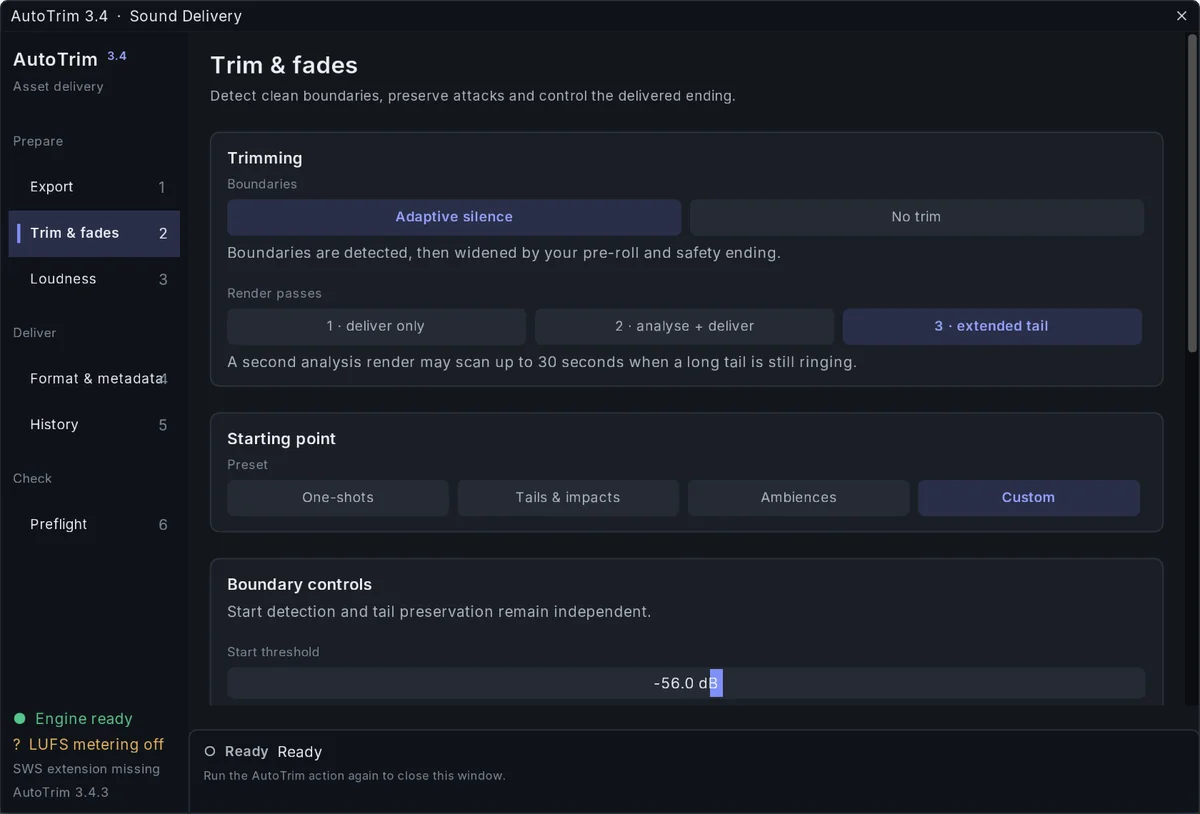Select Adaptive silence boundaries option
Viewport: 1200px width, 814px height.
coord(454,217)
